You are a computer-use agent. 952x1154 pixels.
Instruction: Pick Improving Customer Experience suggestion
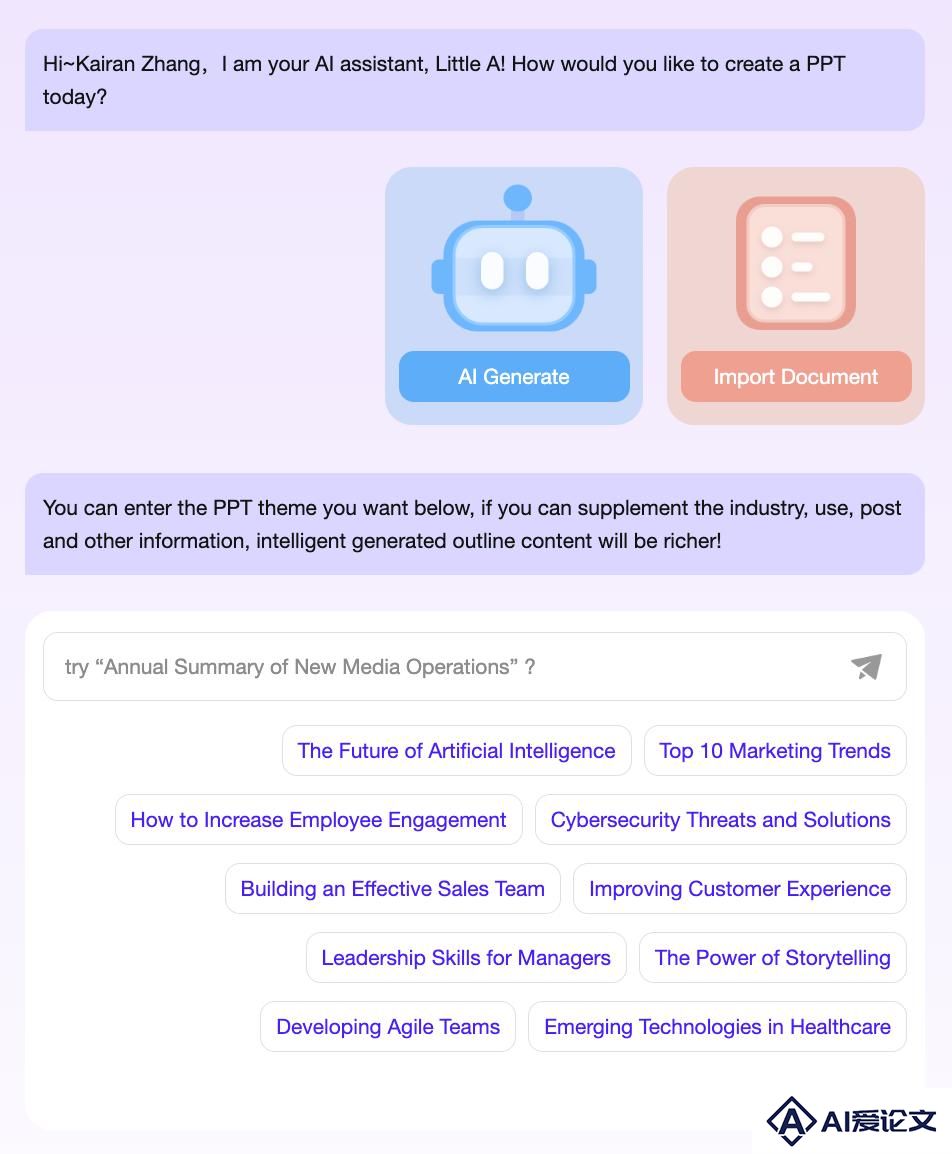tap(739, 889)
